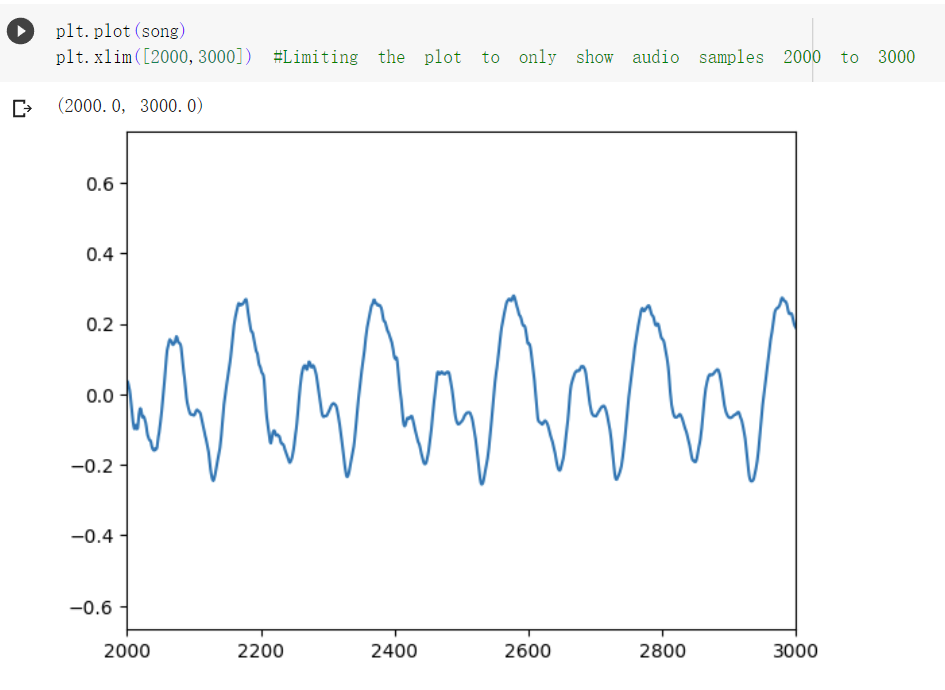Screen dimensions: 945x690
Task: Click the cell output actions icon
Action: point(21,108)
